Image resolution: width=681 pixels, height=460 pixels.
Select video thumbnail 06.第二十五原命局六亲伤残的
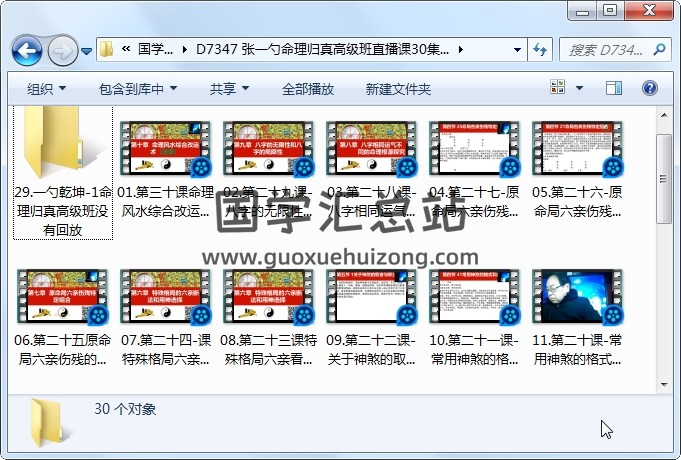63,297
